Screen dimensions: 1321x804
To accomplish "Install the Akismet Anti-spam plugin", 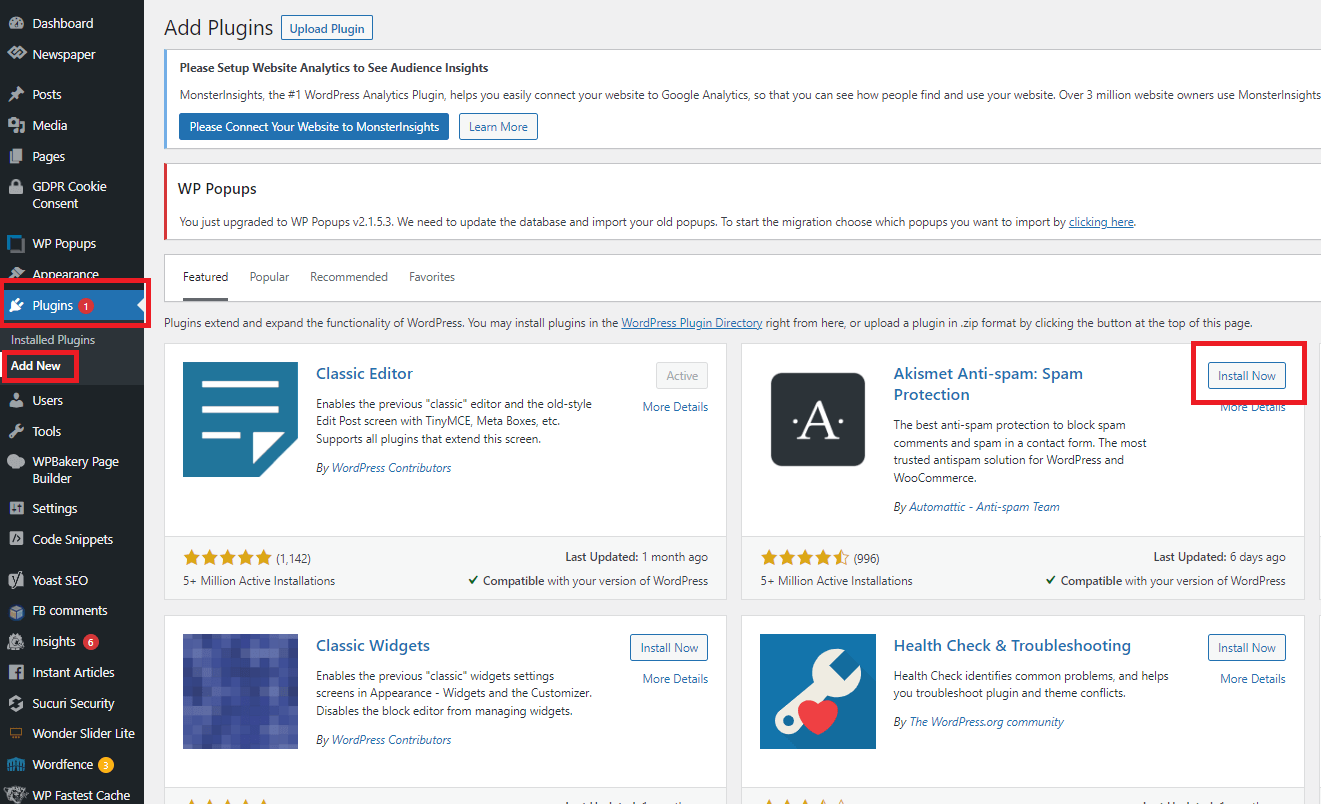I will click(x=1246, y=376).
